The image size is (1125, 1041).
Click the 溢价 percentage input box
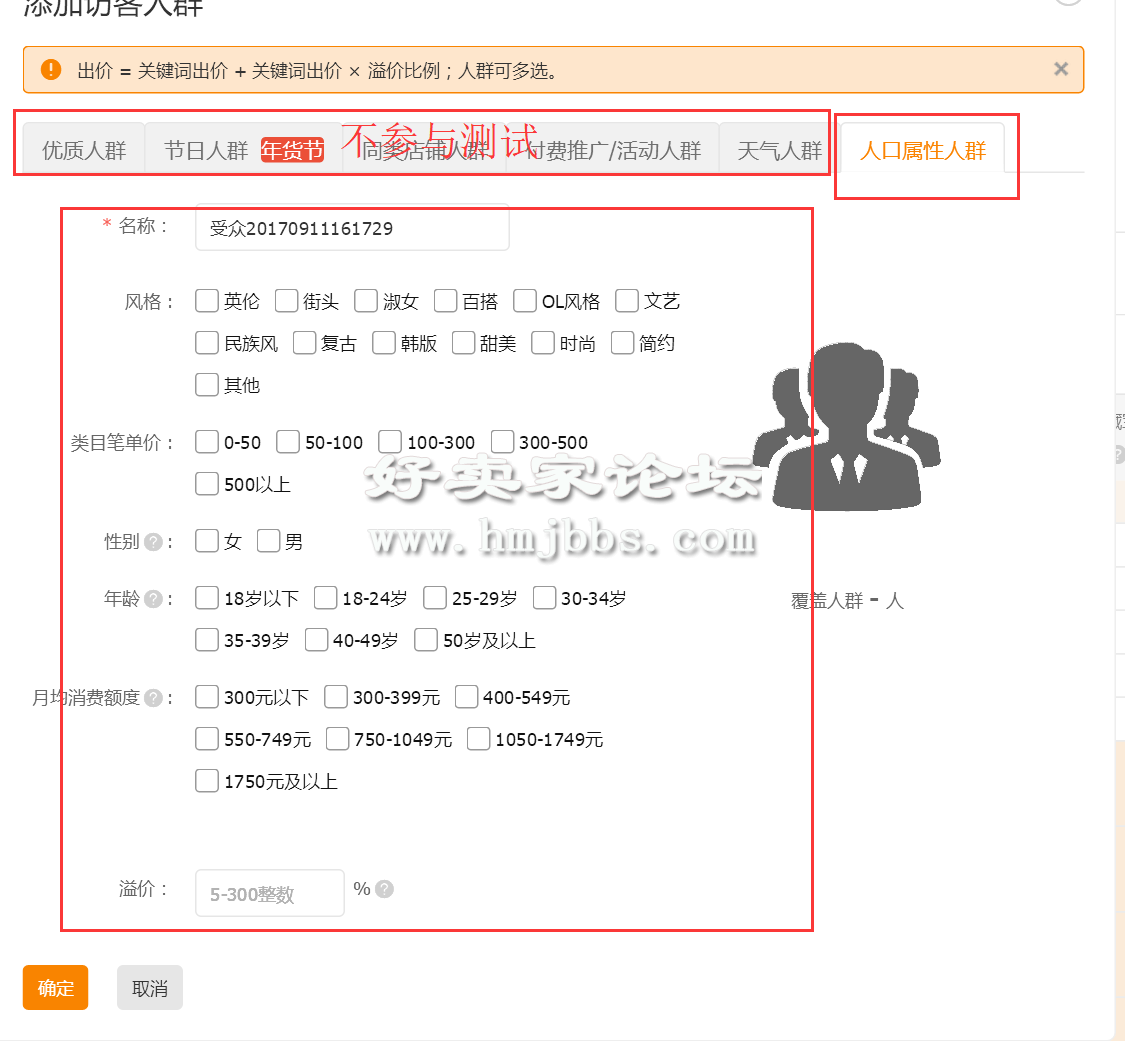pos(270,893)
